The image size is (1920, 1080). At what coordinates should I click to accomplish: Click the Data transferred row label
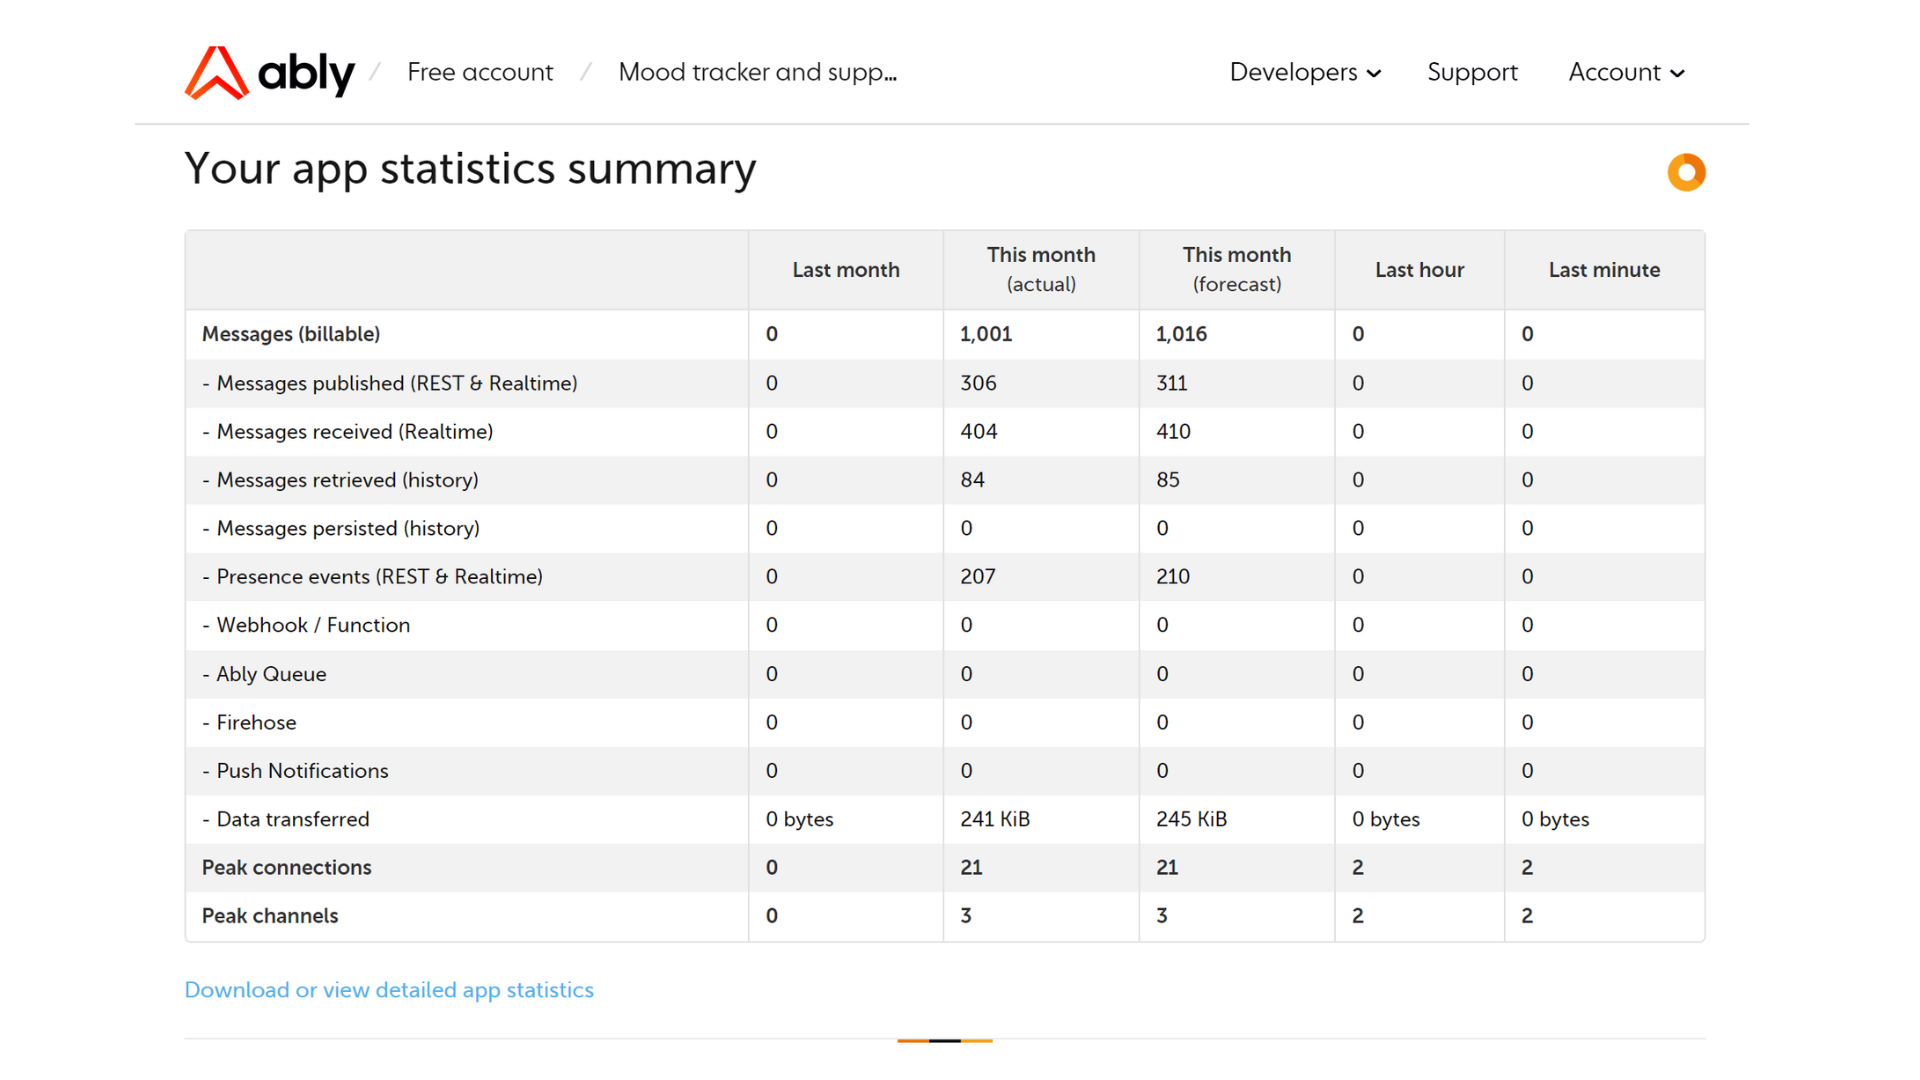(292, 819)
